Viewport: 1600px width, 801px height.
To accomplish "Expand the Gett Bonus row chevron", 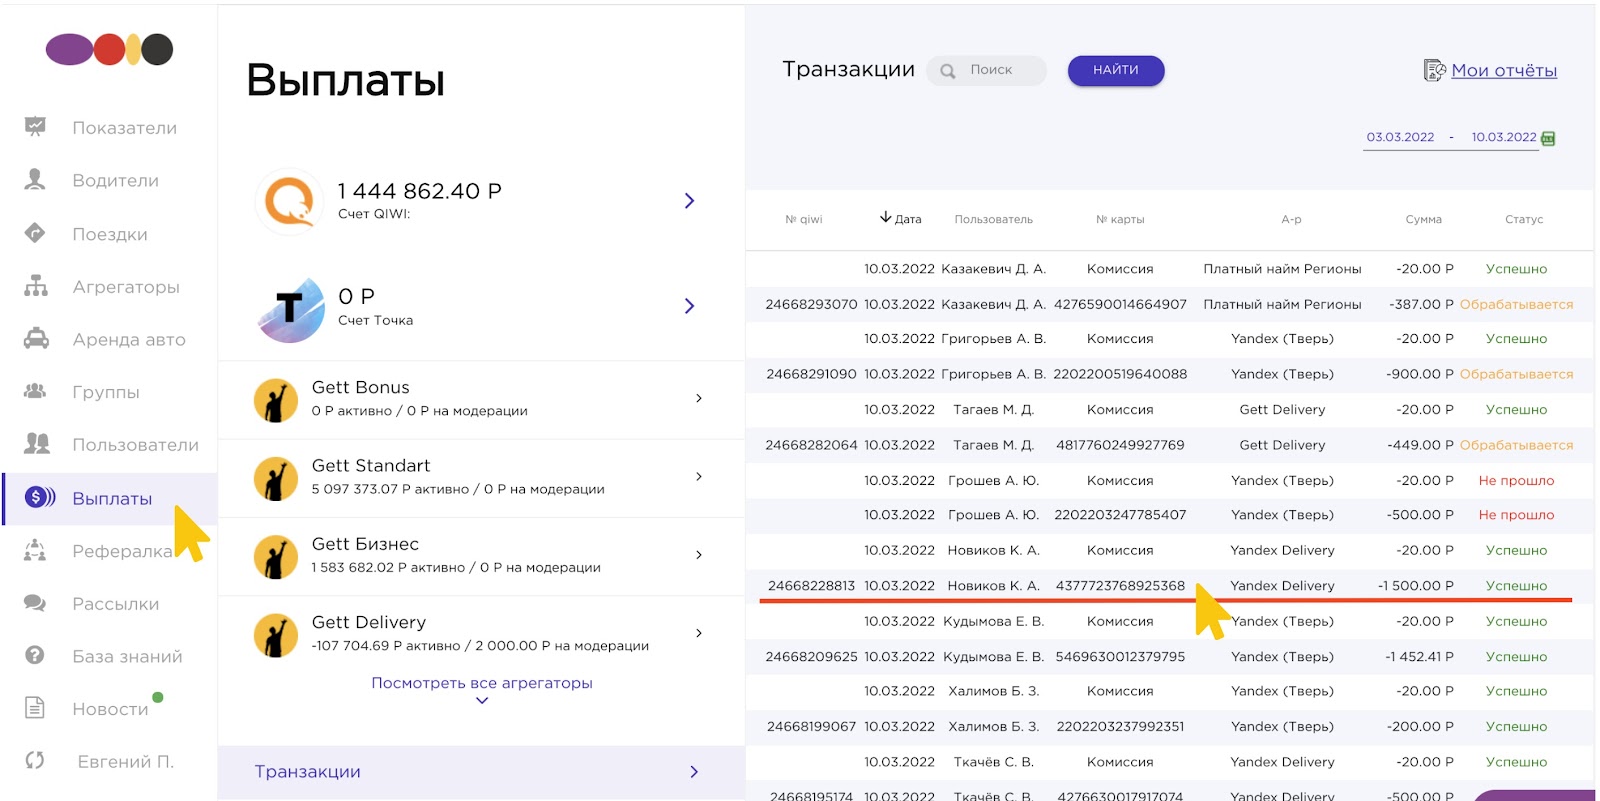I will click(x=699, y=398).
